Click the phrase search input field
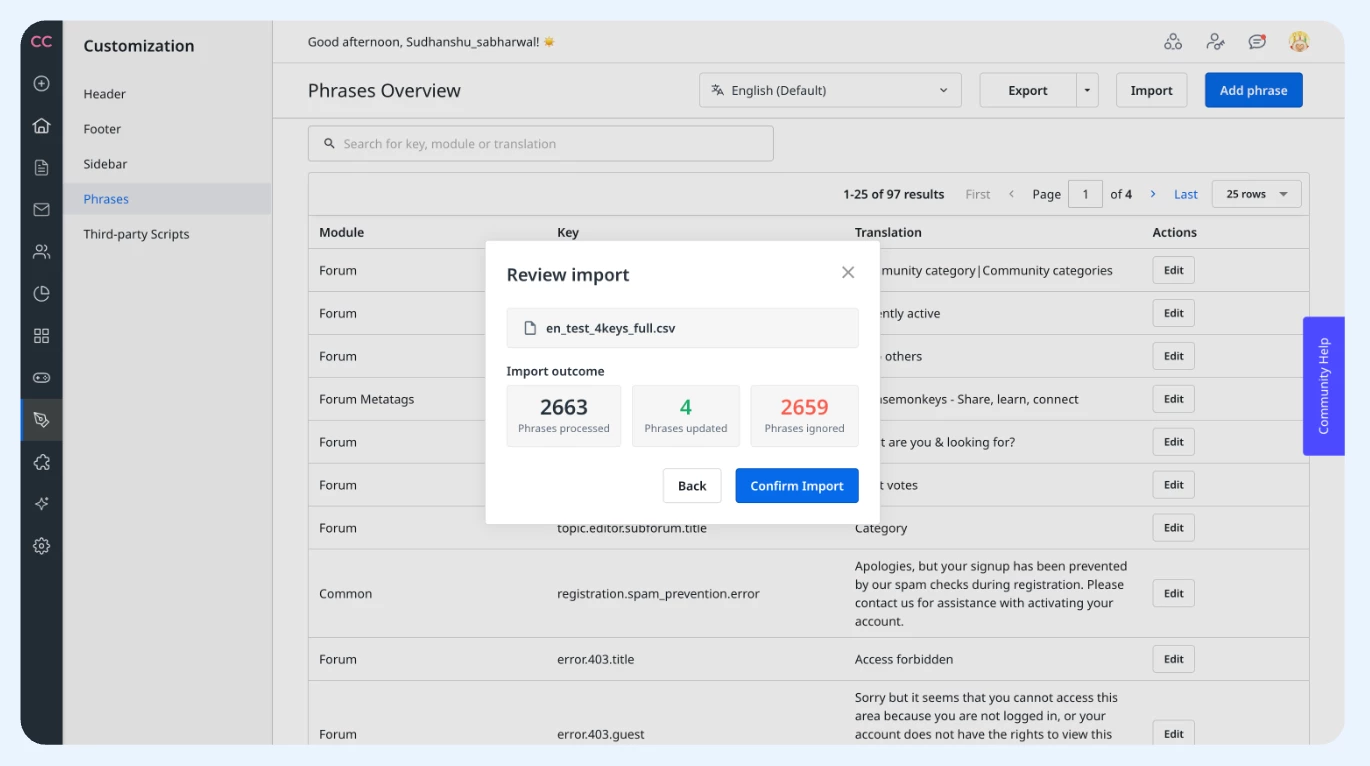Screen dimensions: 1370x766 pyautogui.click(x=541, y=144)
